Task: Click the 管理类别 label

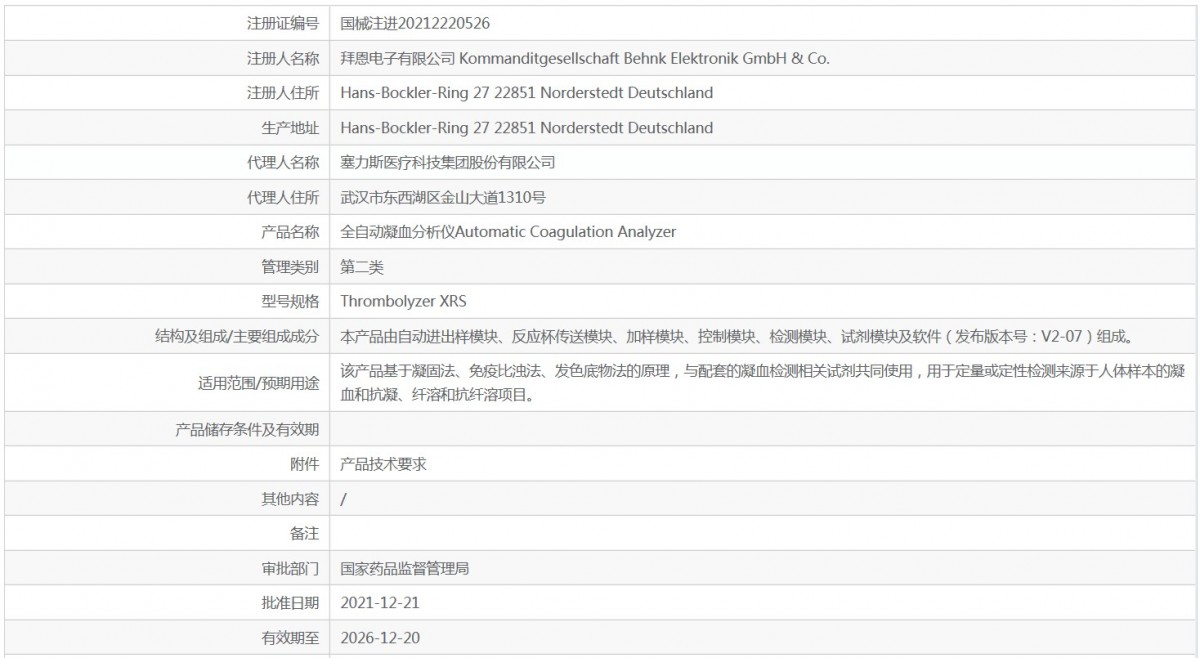Action: 290,267
